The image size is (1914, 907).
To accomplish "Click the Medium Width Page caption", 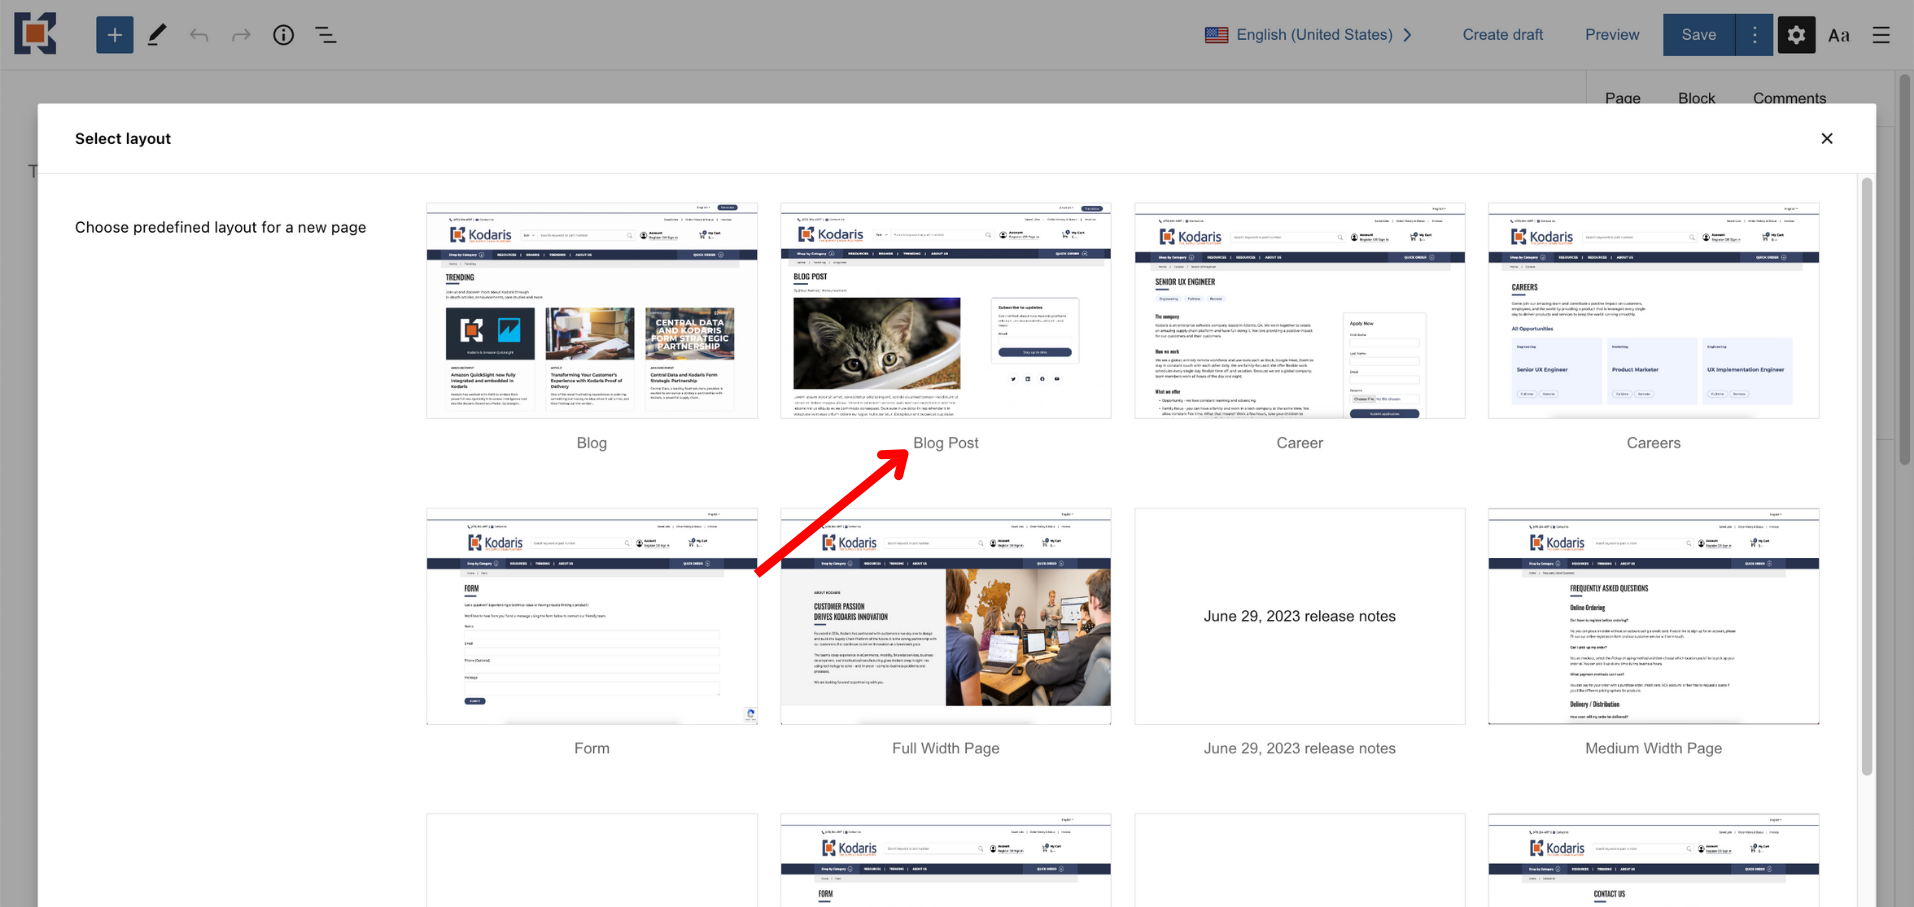I will (x=1654, y=748).
